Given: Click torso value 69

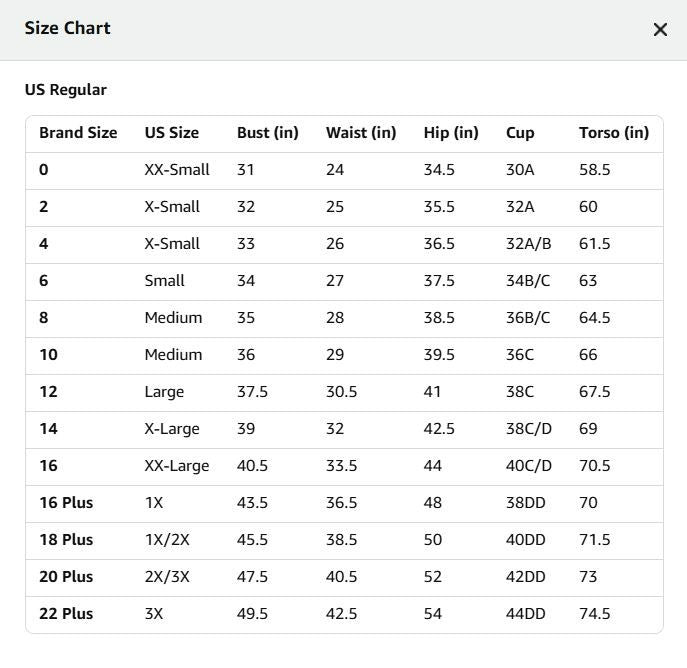Looking at the screenshot, I should (588, 429).
